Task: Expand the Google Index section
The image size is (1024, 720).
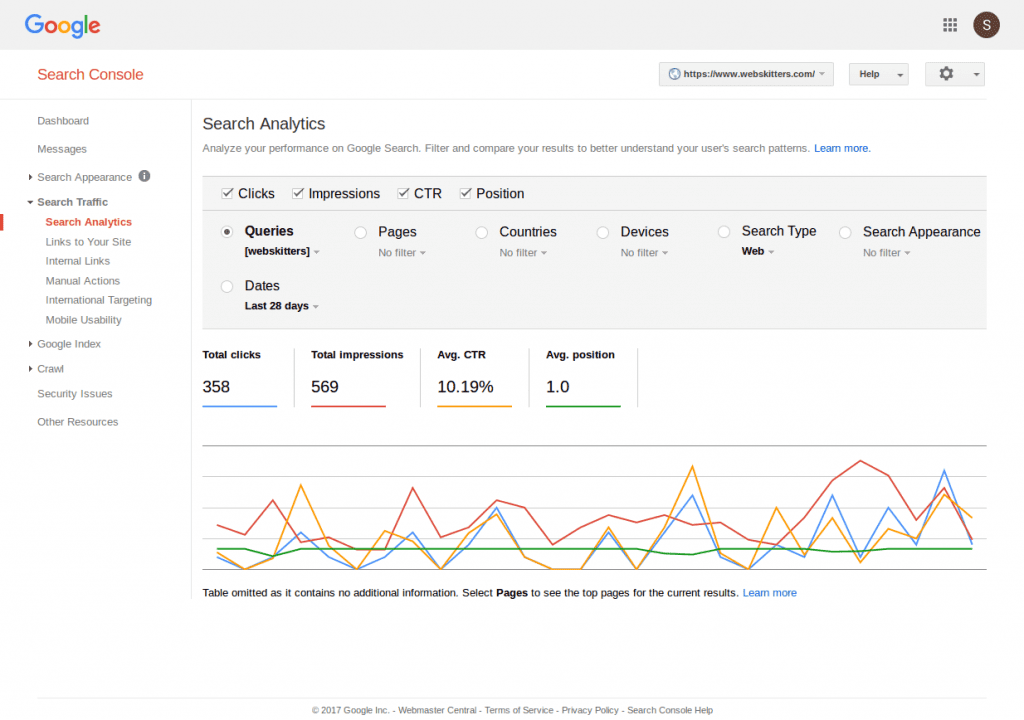Action: [x=68, y=344]
